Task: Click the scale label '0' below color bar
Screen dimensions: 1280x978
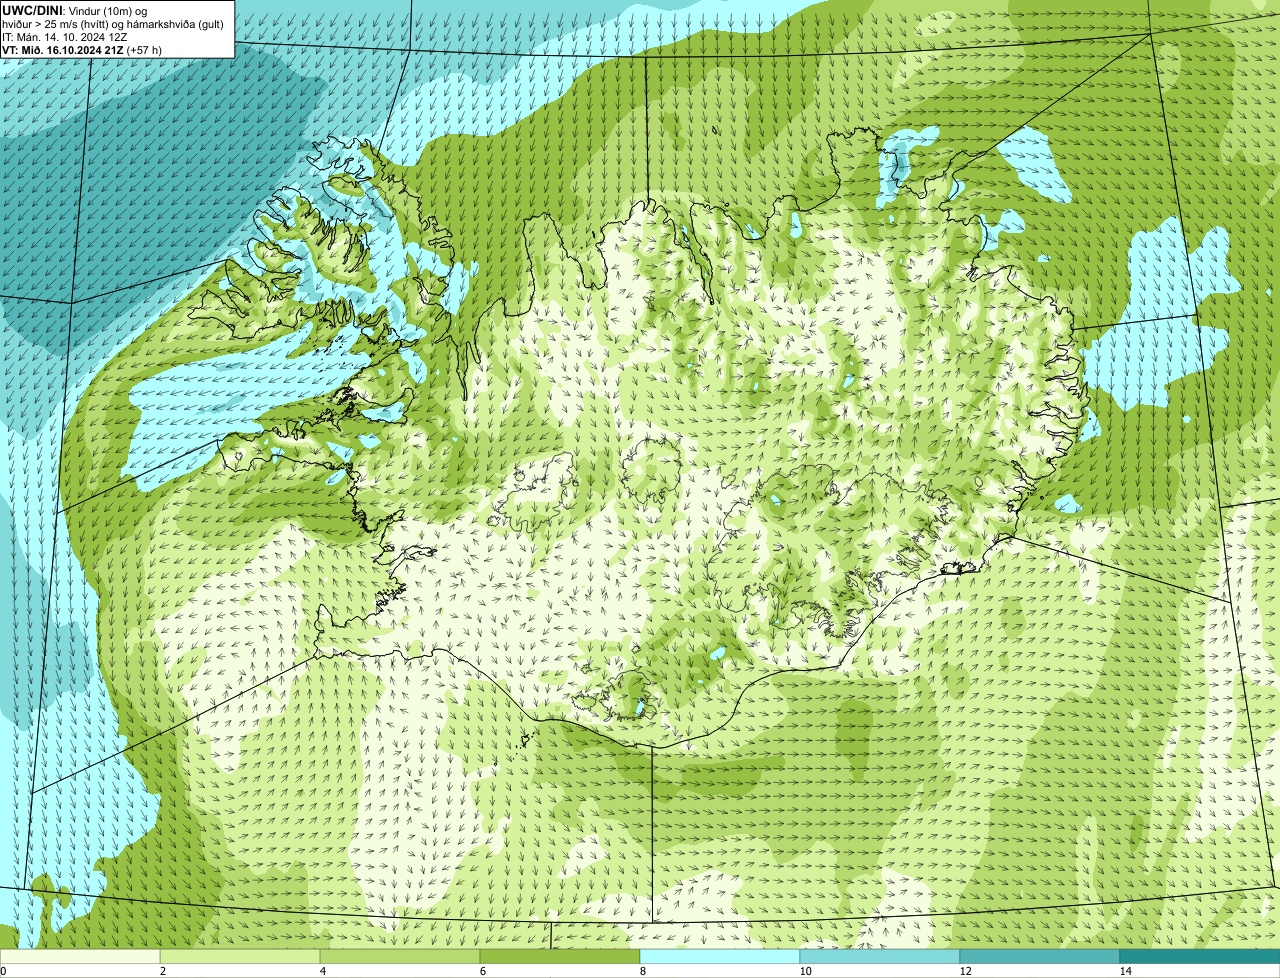Action: (3, 971)
